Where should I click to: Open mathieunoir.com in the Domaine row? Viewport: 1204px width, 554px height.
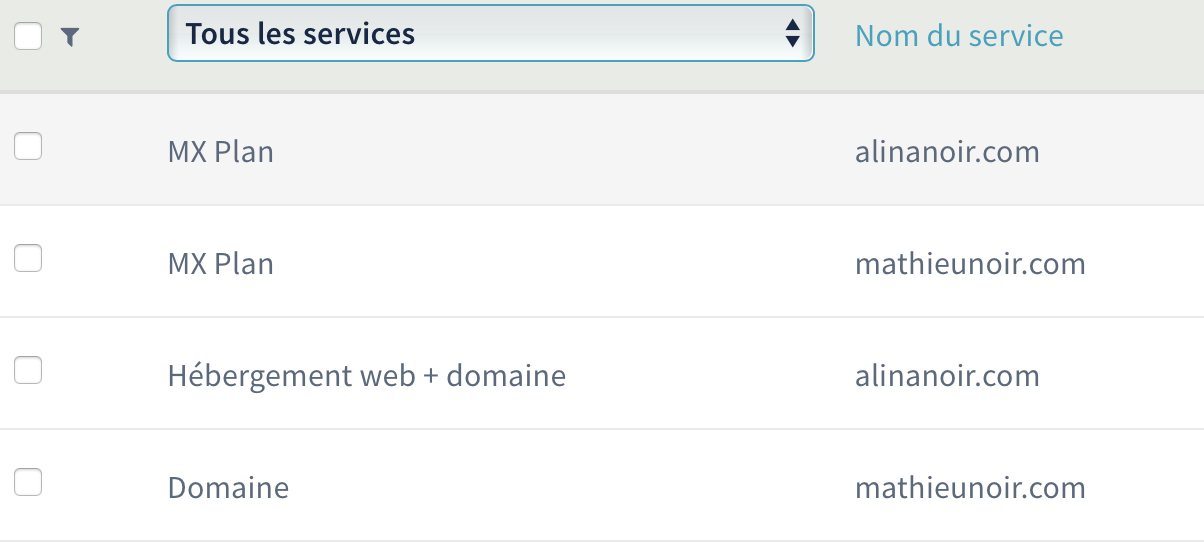[970, 488]
